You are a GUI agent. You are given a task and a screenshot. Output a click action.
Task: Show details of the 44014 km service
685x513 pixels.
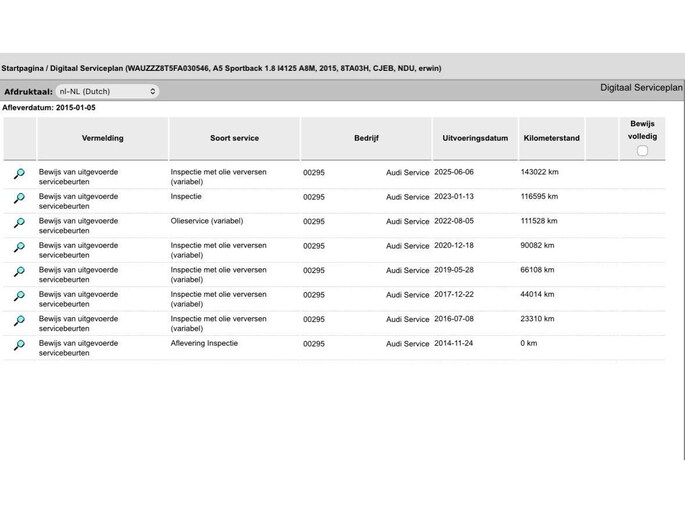coord(19,297)
